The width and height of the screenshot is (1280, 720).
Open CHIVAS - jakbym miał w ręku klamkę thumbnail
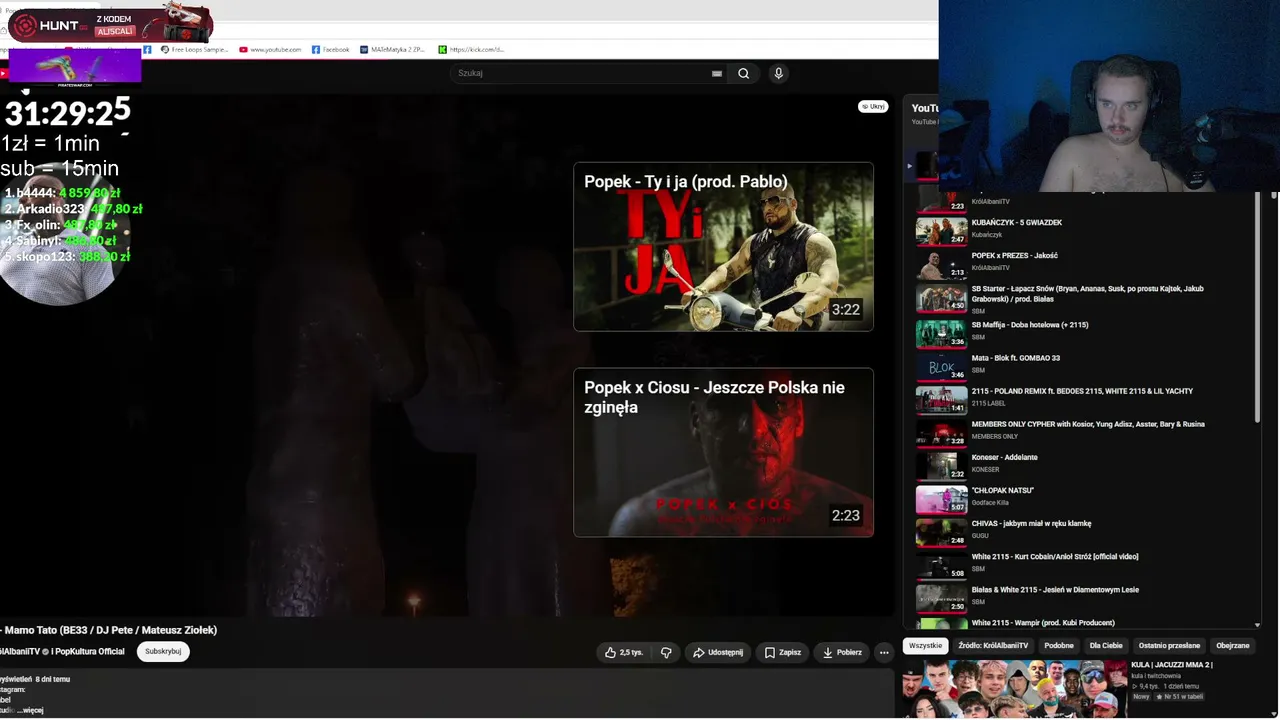tap(941, 531)
